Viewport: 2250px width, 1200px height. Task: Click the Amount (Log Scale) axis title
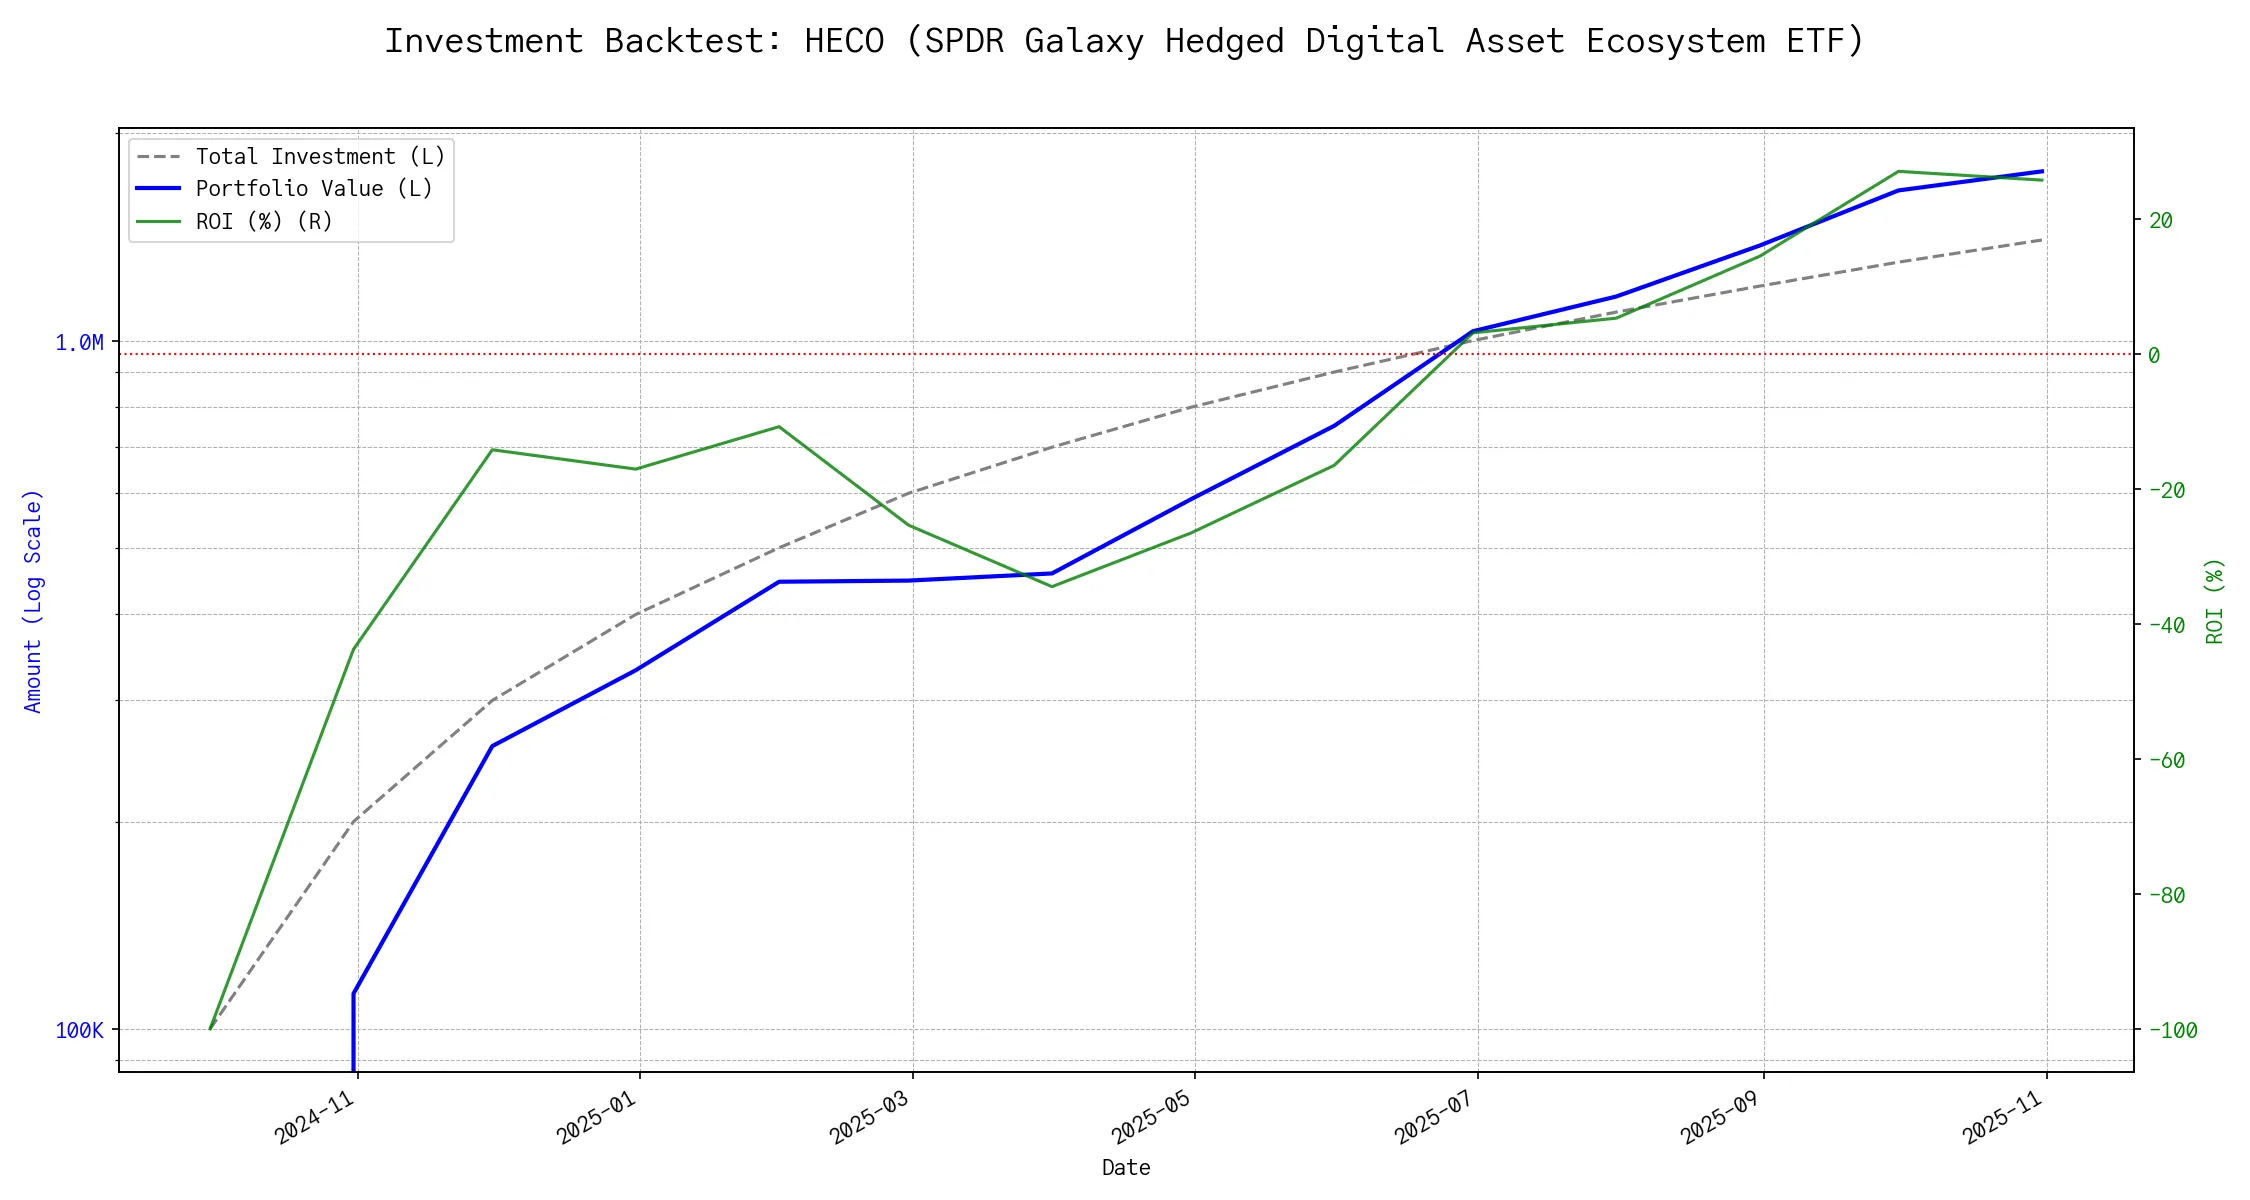pos(33,601)
